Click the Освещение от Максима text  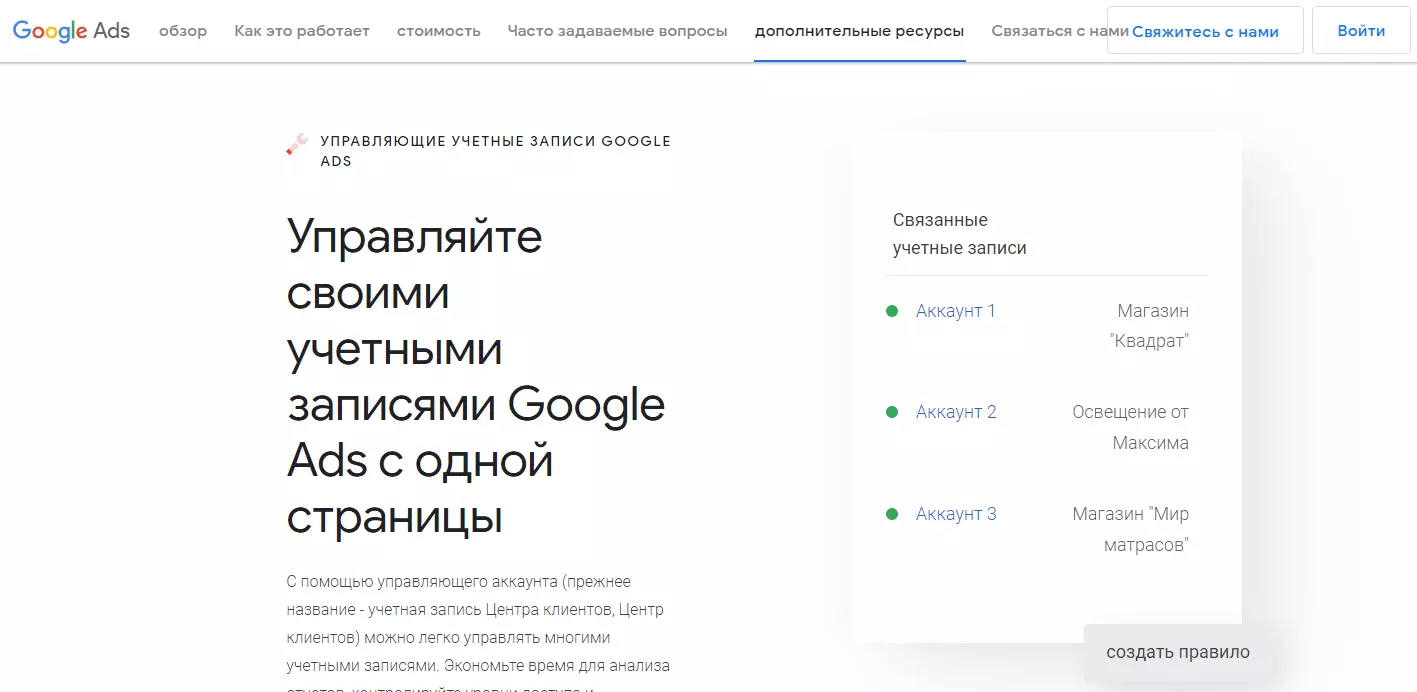tap(1131, 427)
